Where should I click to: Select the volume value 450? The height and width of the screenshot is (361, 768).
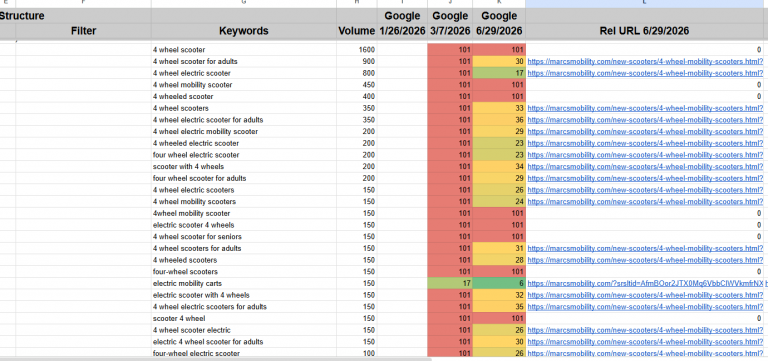357,85
